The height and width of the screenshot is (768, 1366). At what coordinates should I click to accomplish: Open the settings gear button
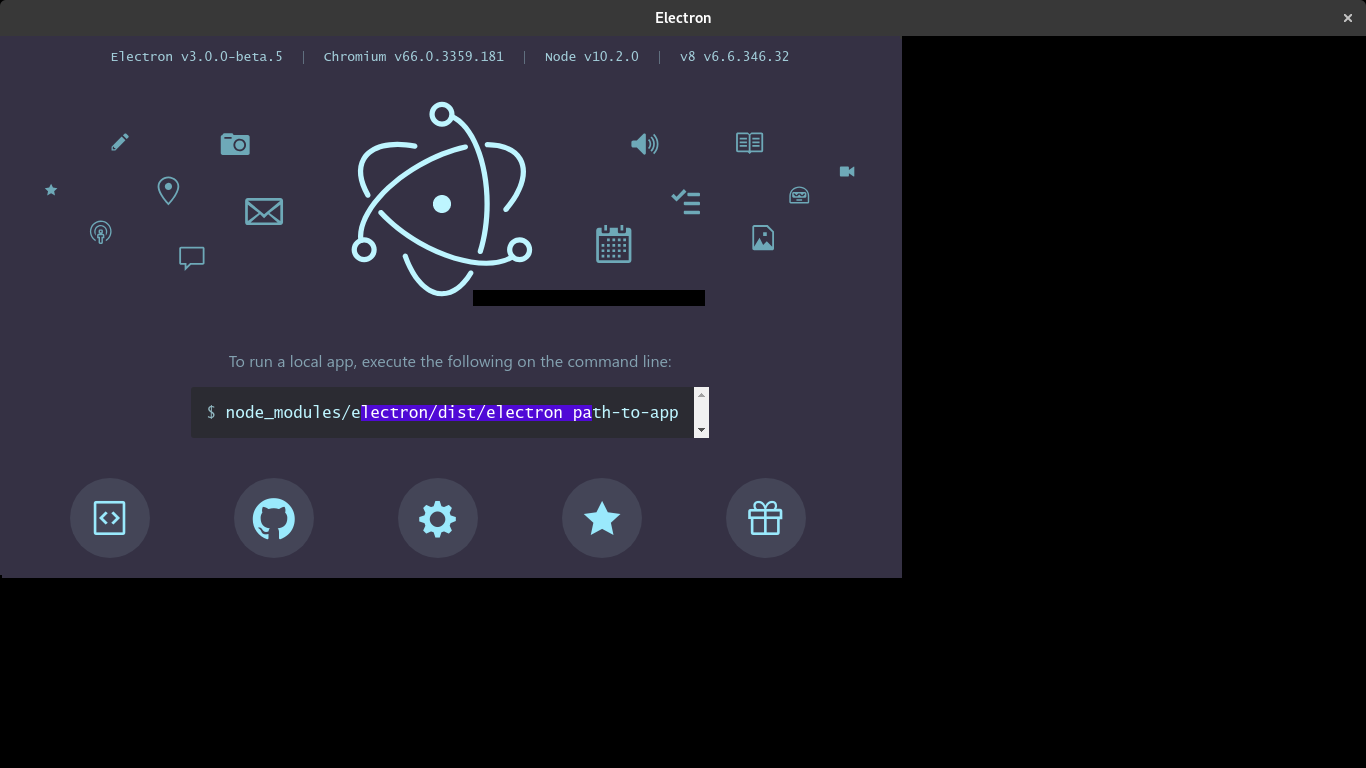437,518
